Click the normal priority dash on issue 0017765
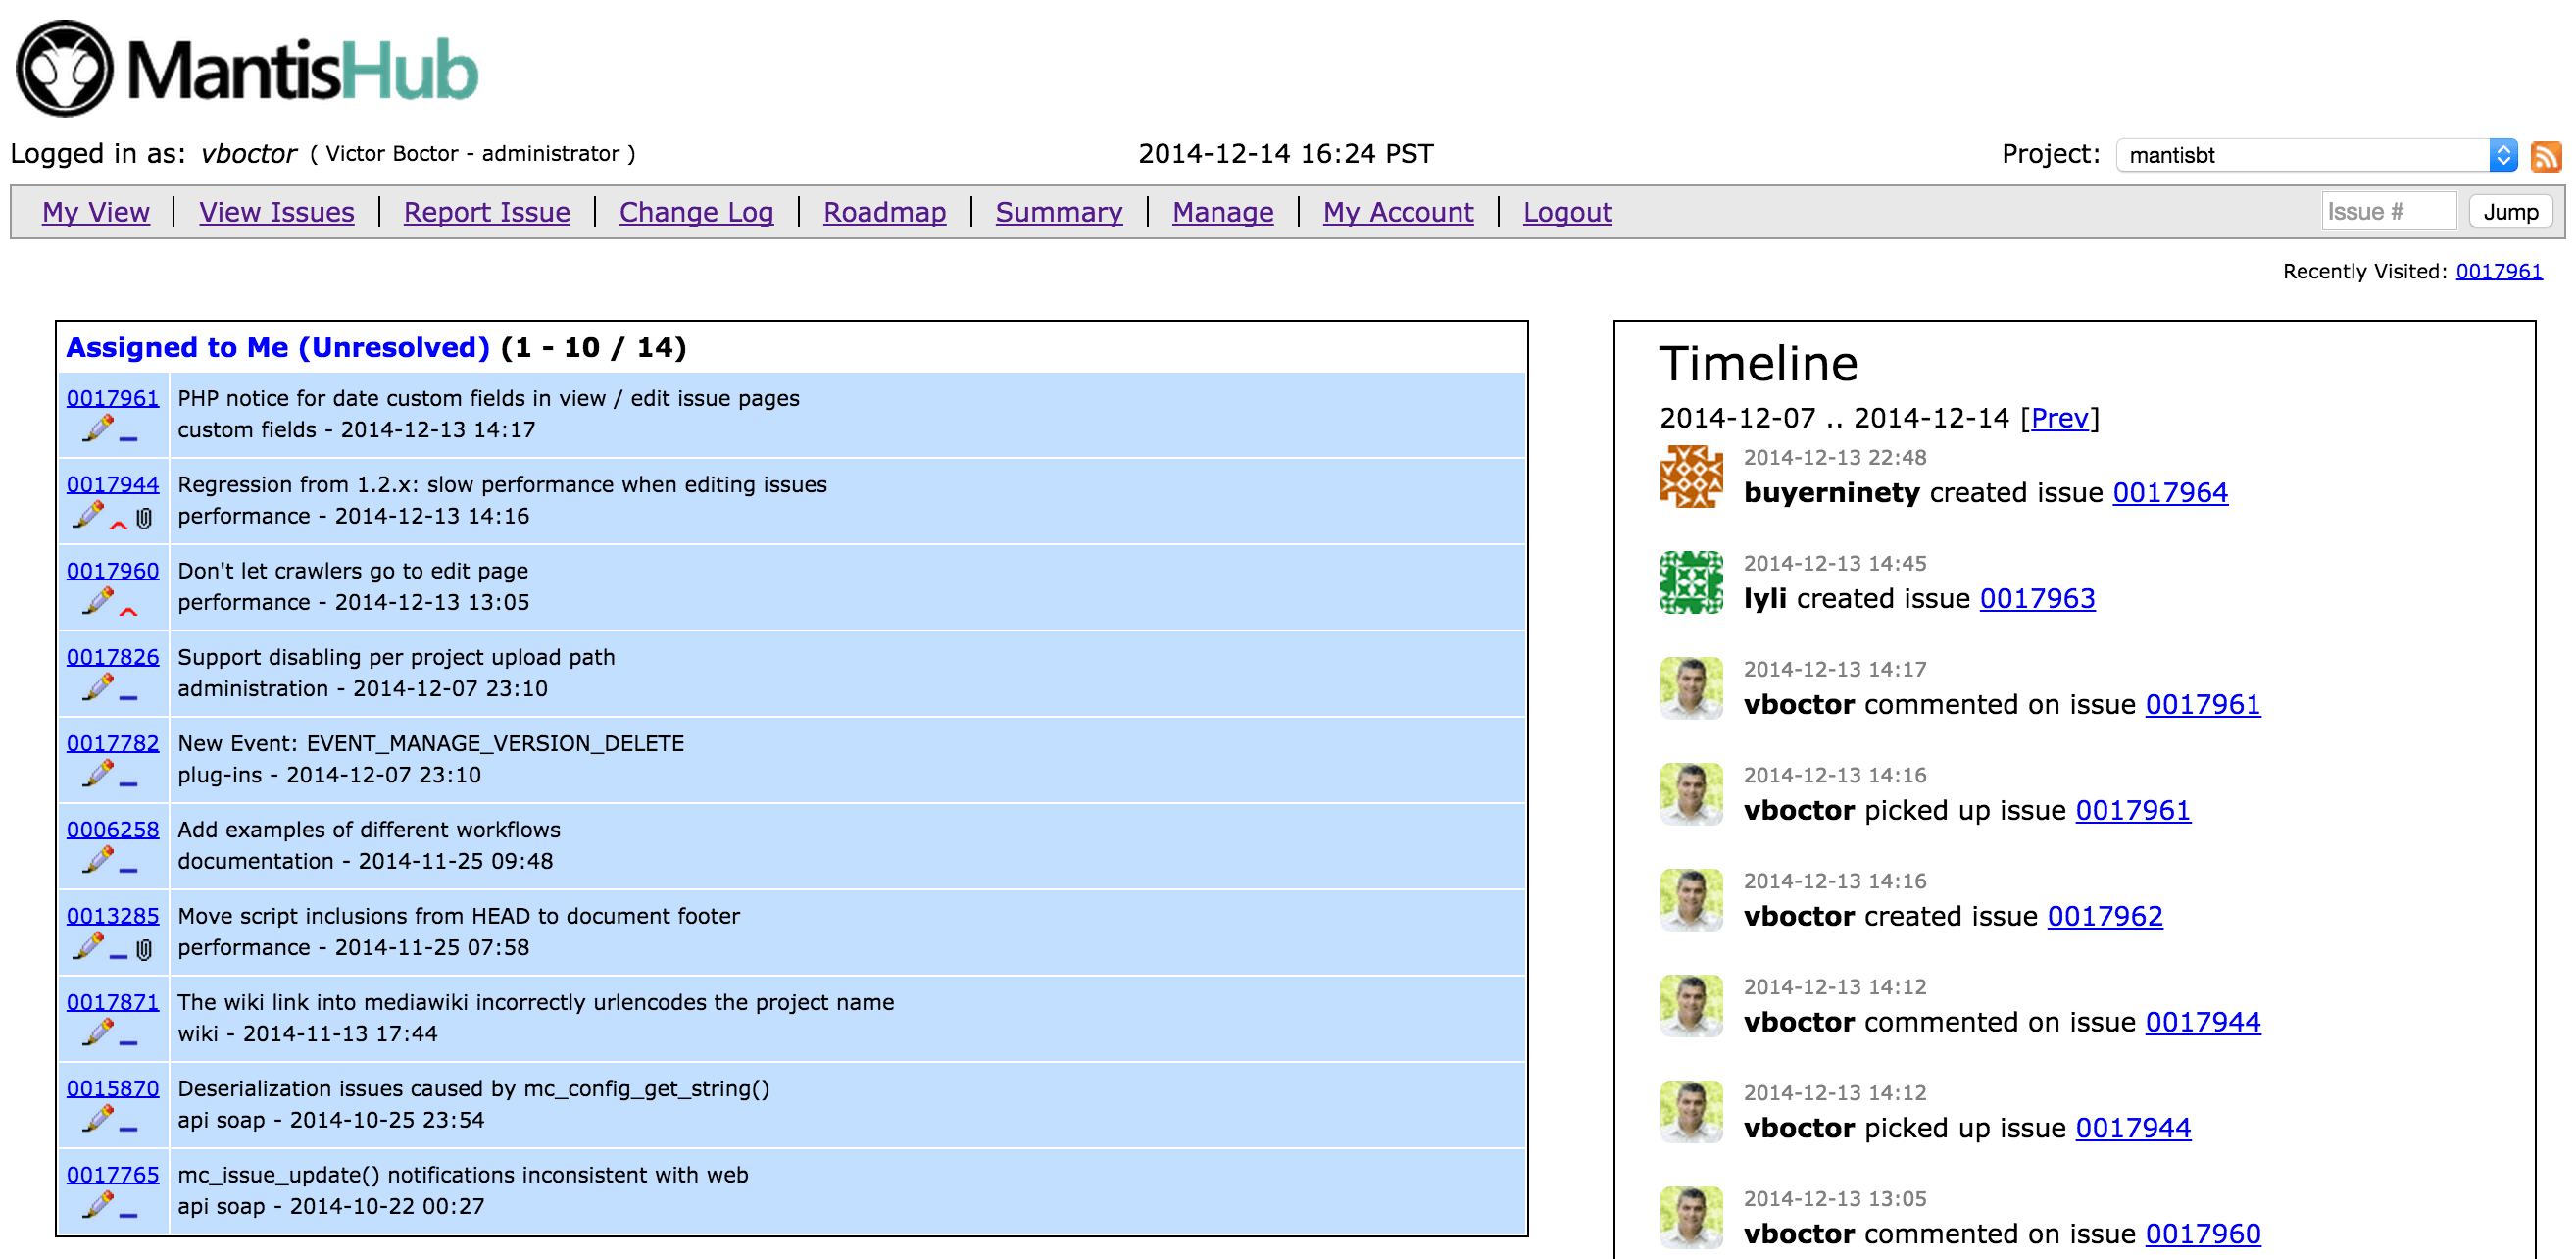This screenshot has width=2576, height=1259. [128, 1215]
